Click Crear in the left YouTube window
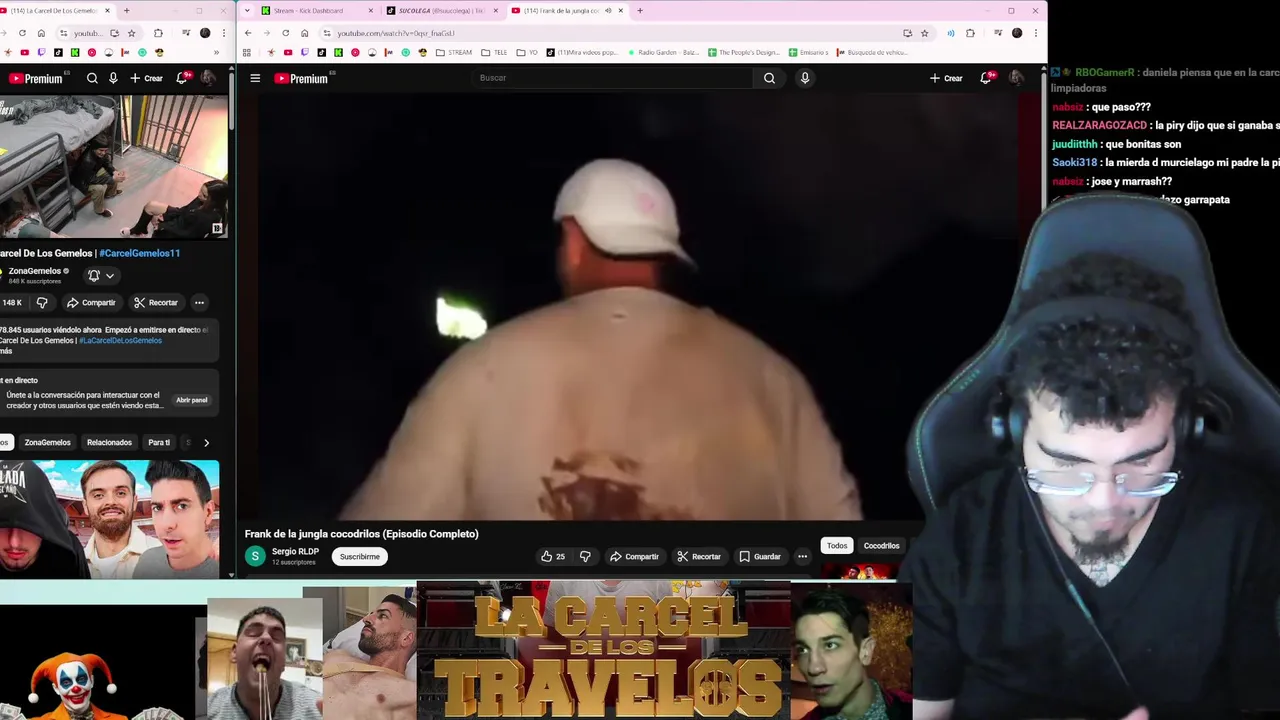The width and height of the screenshot is (1280, 720). click(146, 78)
